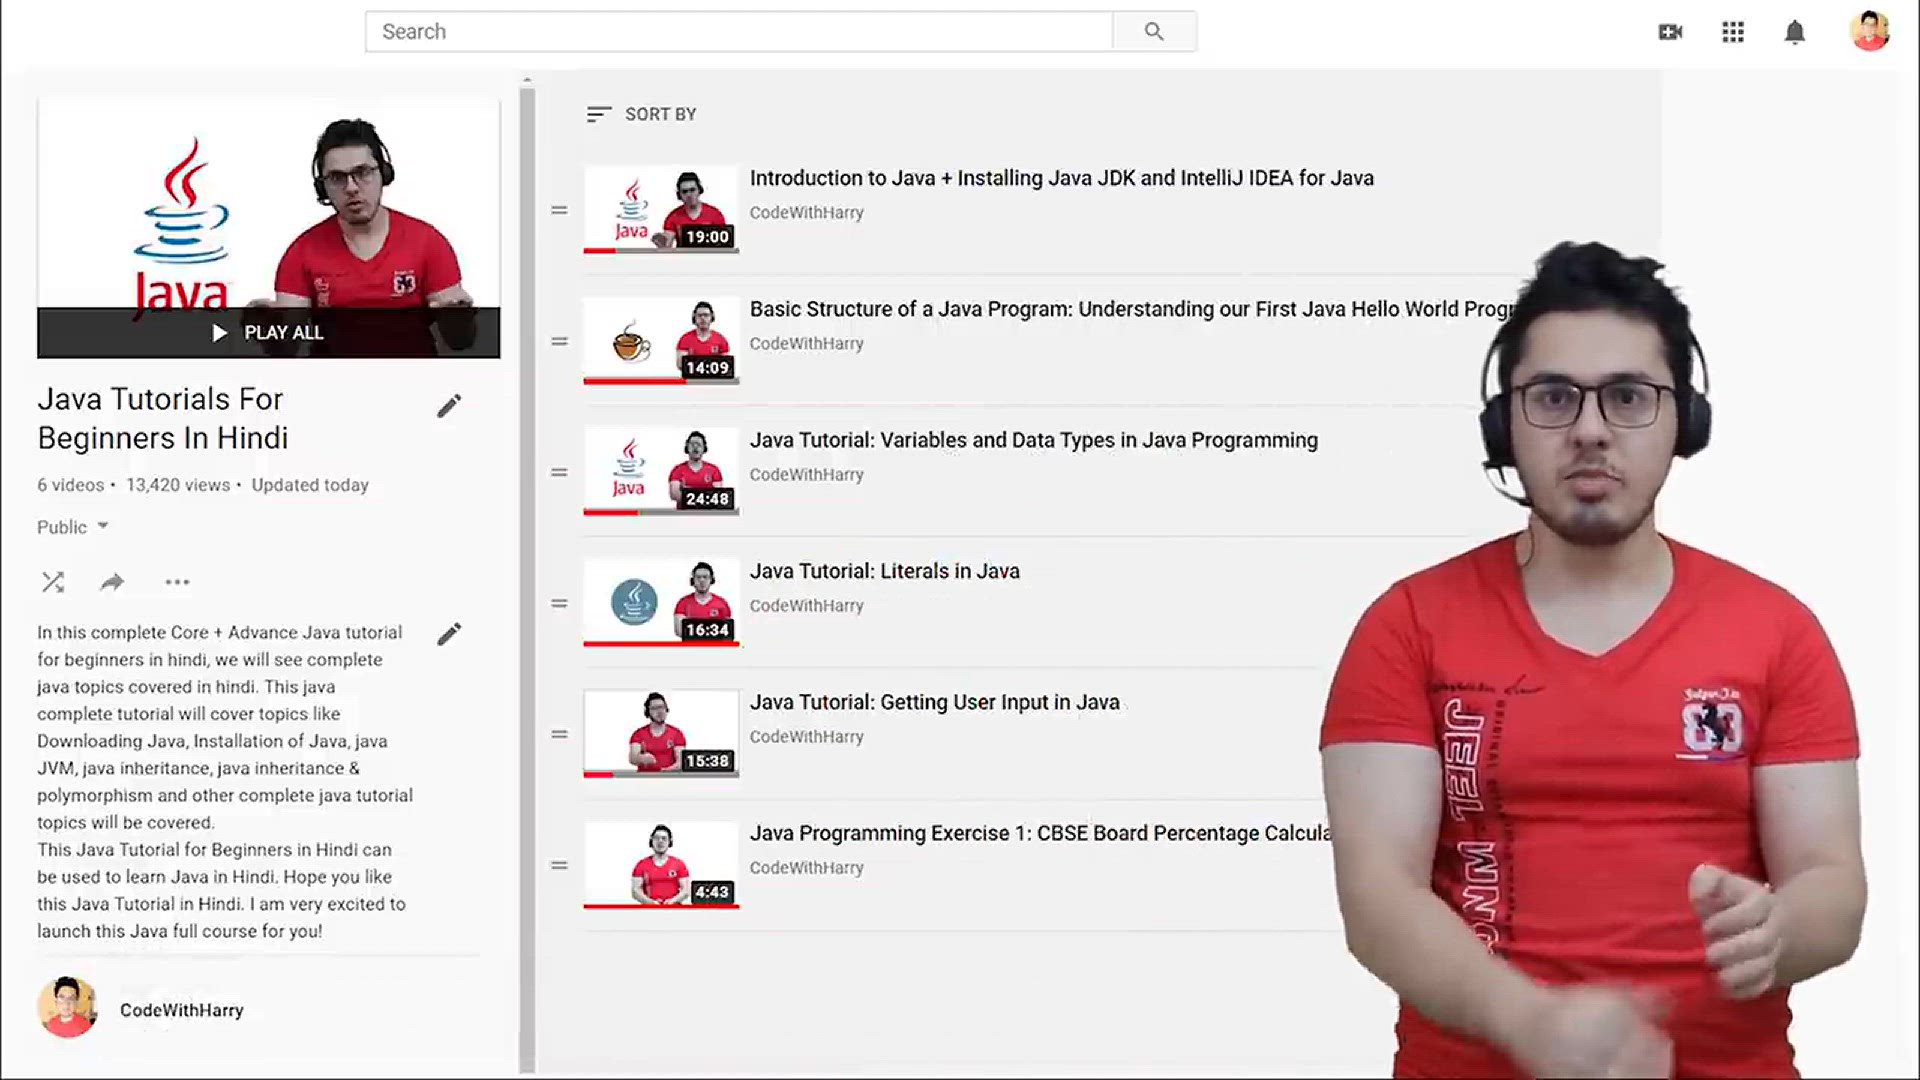
Task: Click the CodeWithHarry channel avatar
Action: pyautogui.click(x=68, y=1007)
